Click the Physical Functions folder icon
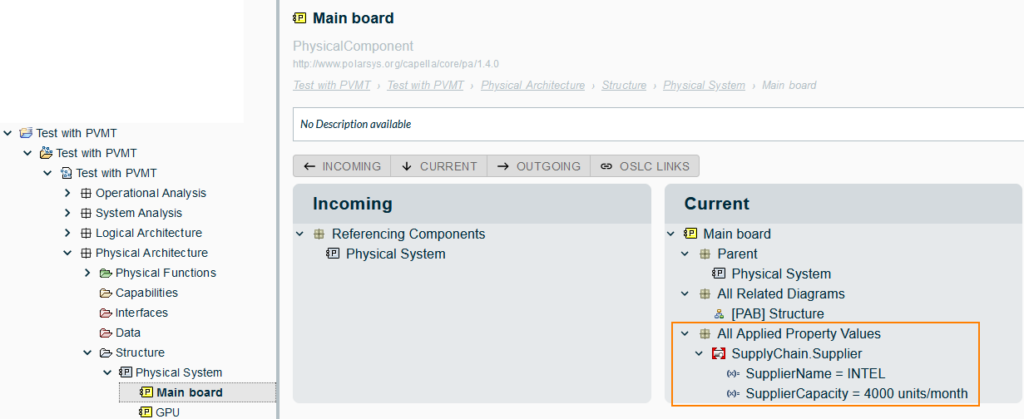This screenshot has height=419, width=1024. click(106, 273)
